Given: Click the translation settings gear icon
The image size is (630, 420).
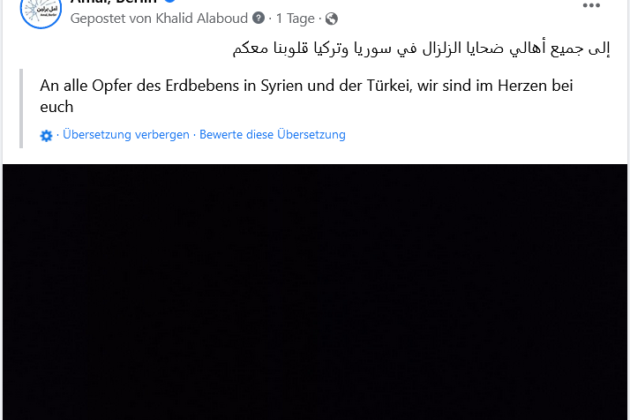Looking at the screenshot, I should (46, 135).
